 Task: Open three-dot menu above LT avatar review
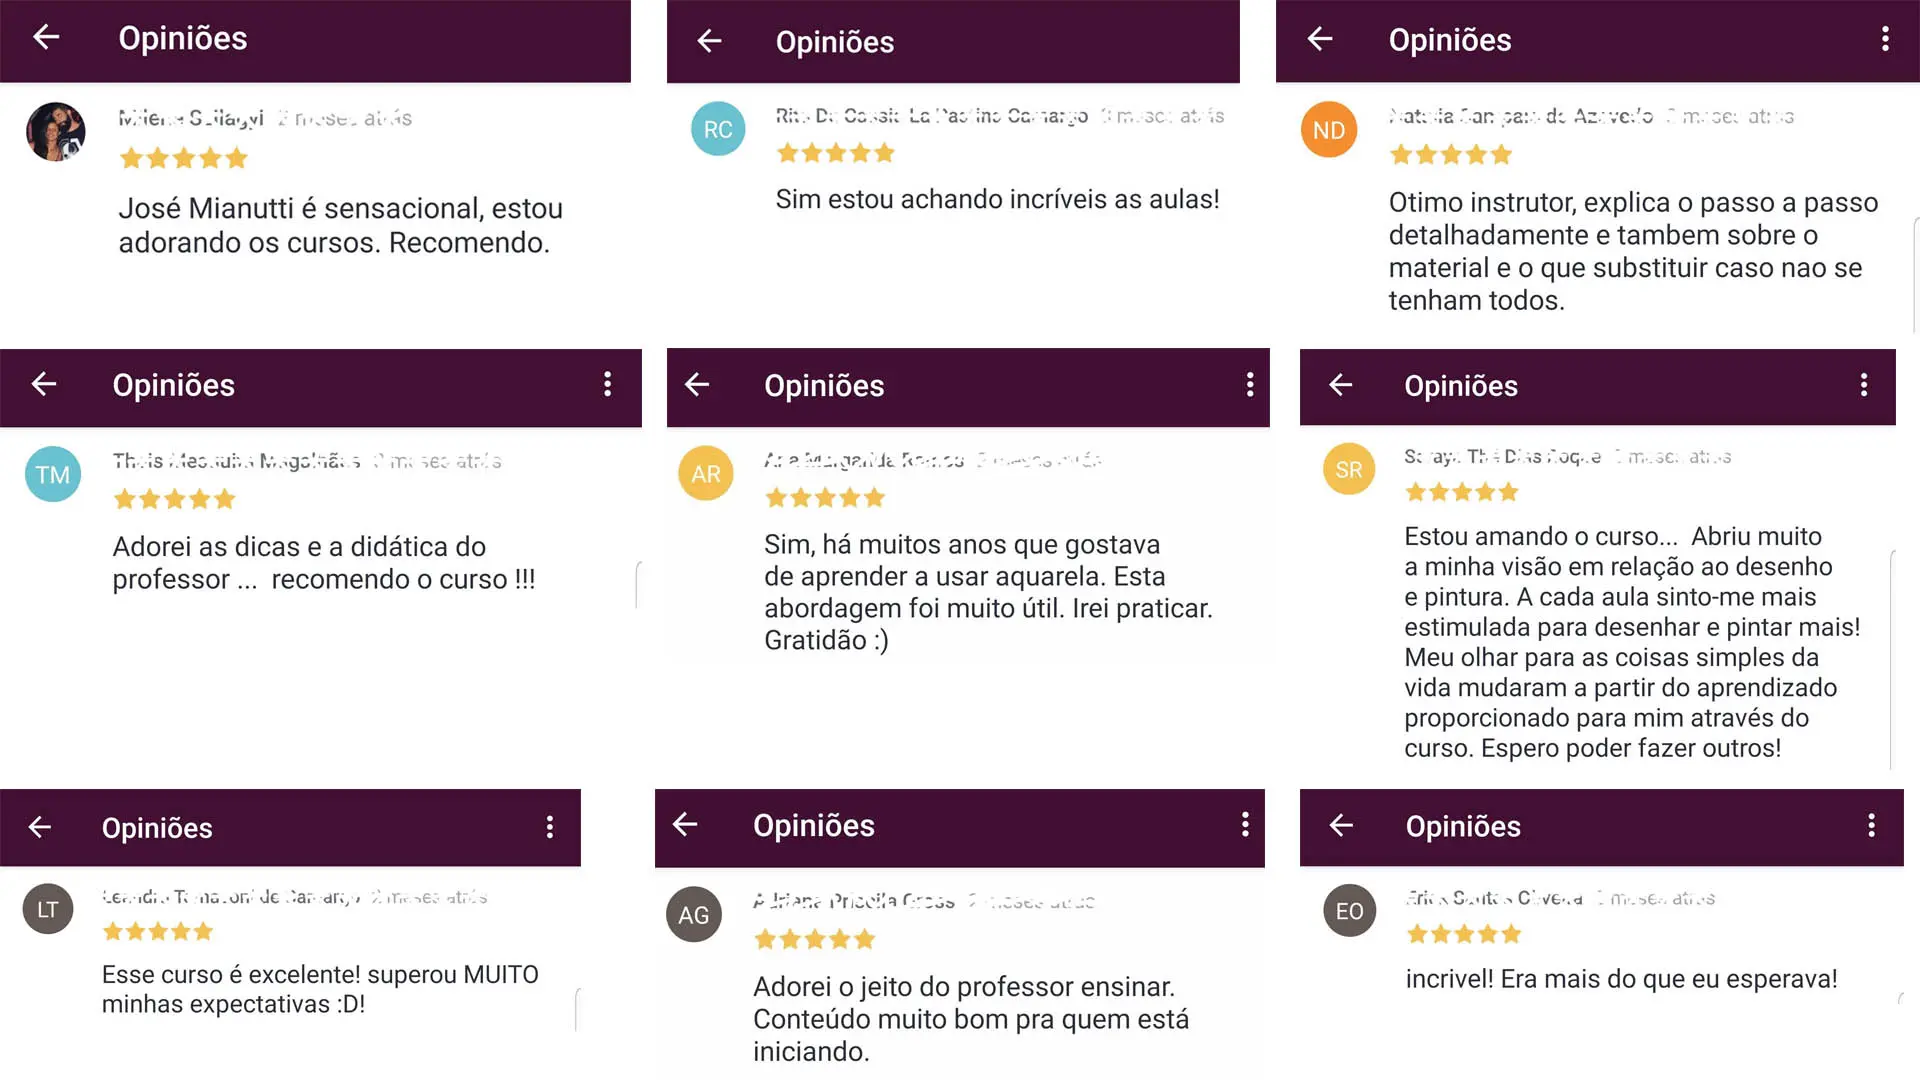click(x=549, y=827)
